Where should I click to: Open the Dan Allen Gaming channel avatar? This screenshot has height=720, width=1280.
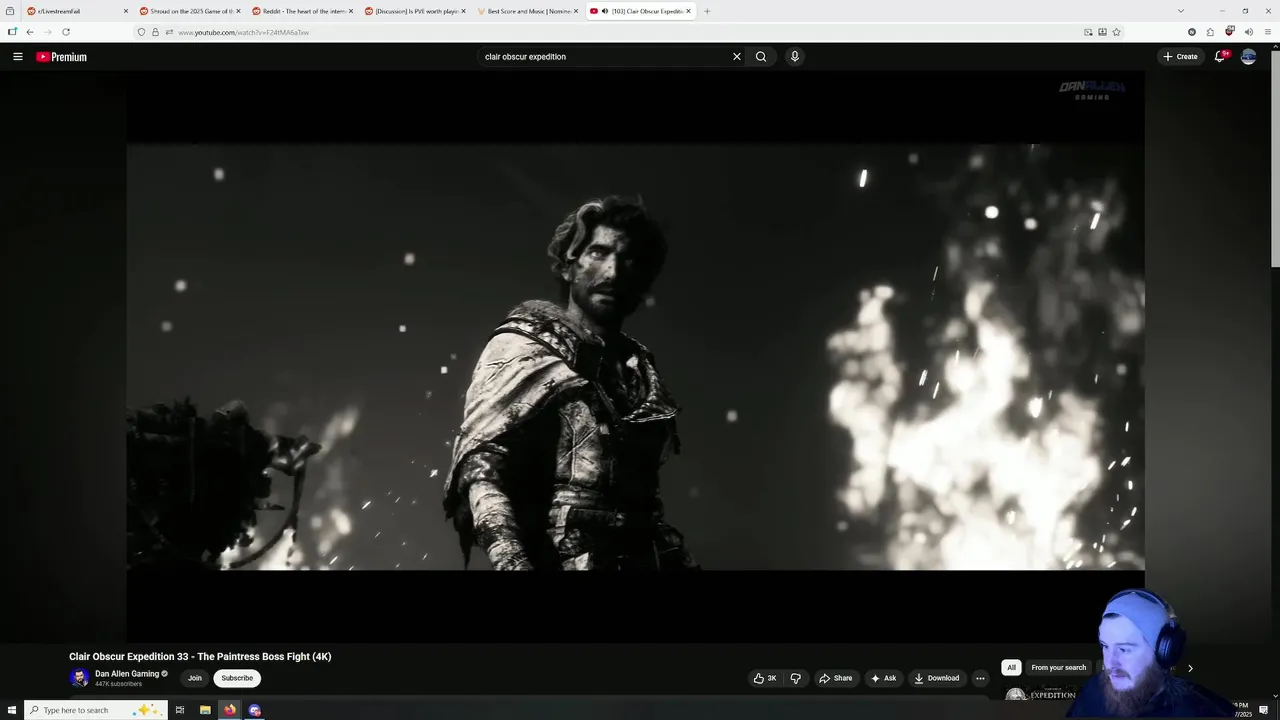pos(79,678)
